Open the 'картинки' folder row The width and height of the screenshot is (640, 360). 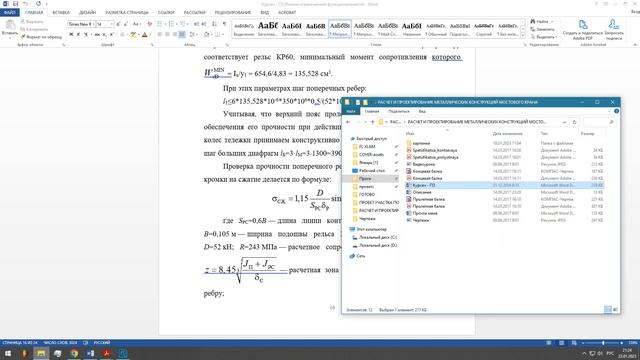(x=504, y=143)
